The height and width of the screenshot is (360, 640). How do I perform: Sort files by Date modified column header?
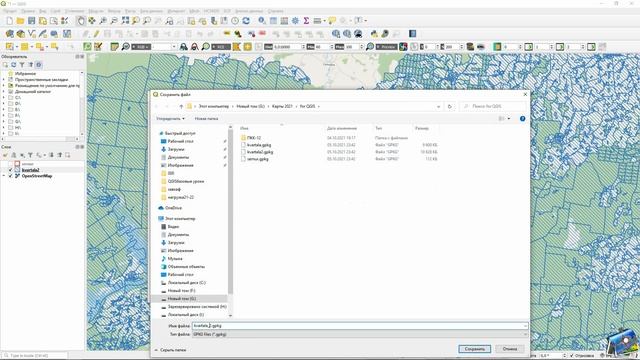pyautogui.click(x=342, y=129)
